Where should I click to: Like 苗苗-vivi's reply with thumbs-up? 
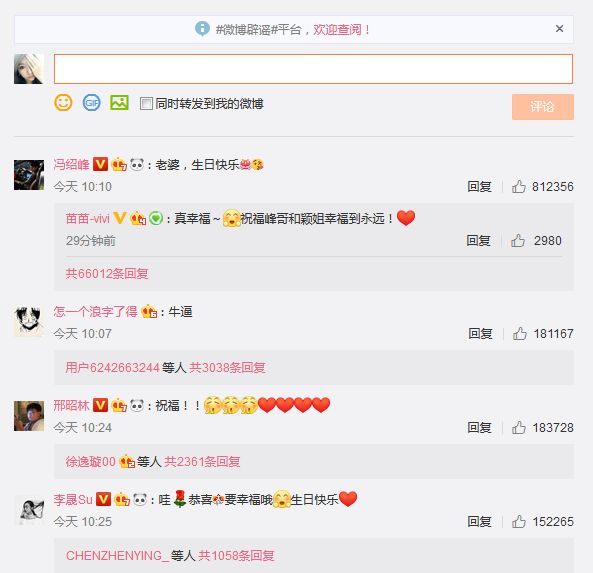click(x=518, y=241)
